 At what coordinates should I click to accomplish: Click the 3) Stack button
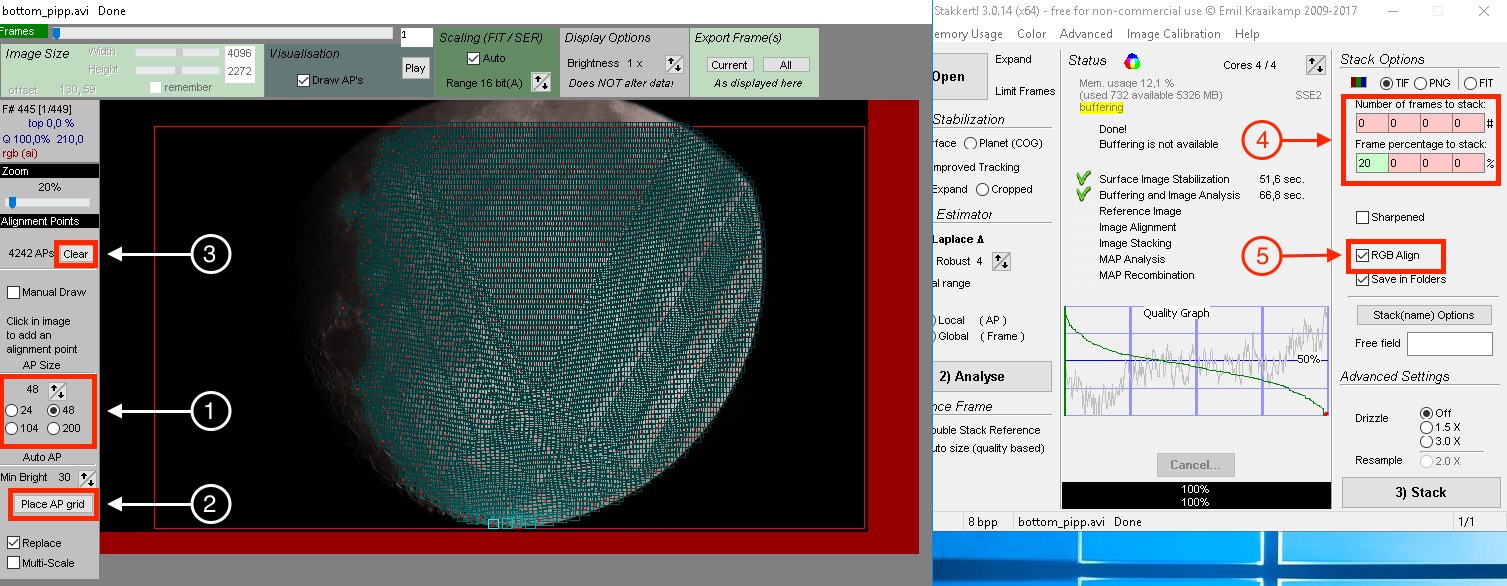coord(1420,493)
